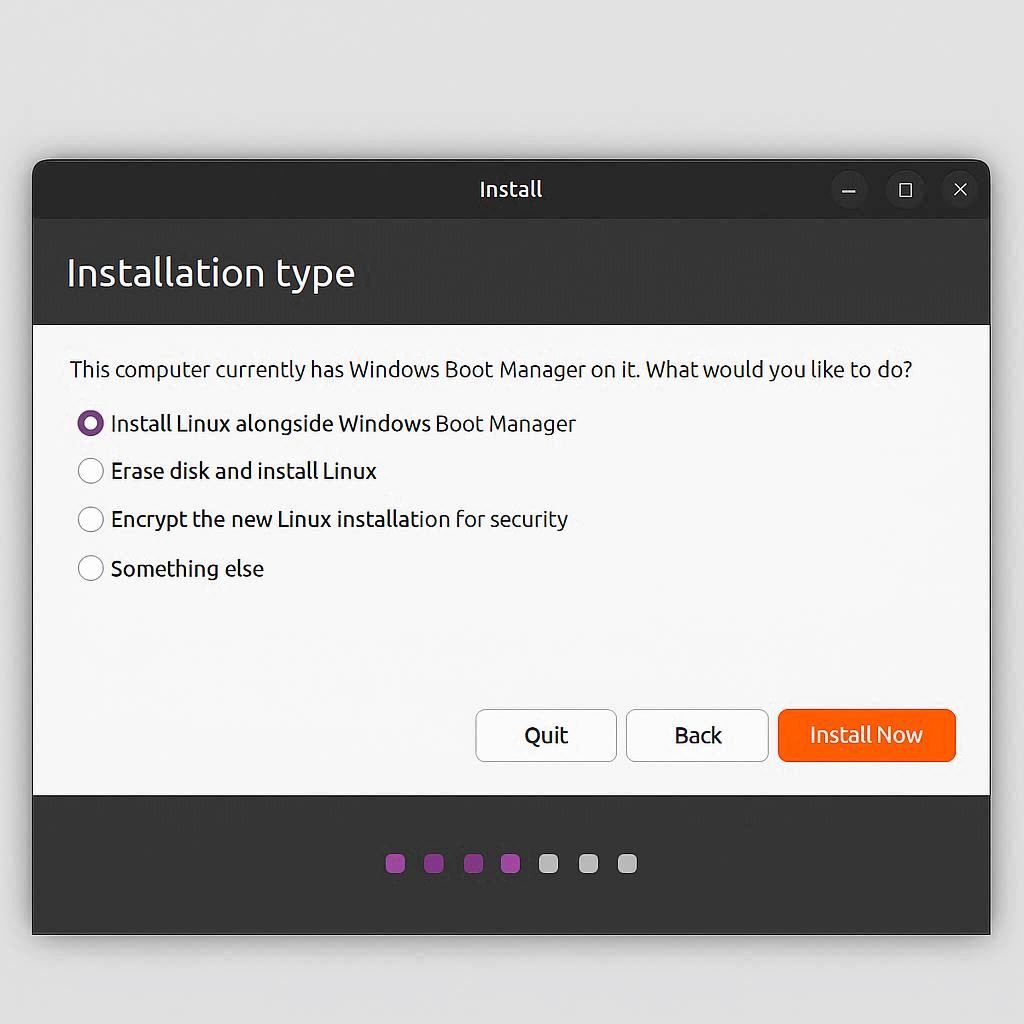Click the first gray progress dot
1024x1024 pixels.
(548, 863)
